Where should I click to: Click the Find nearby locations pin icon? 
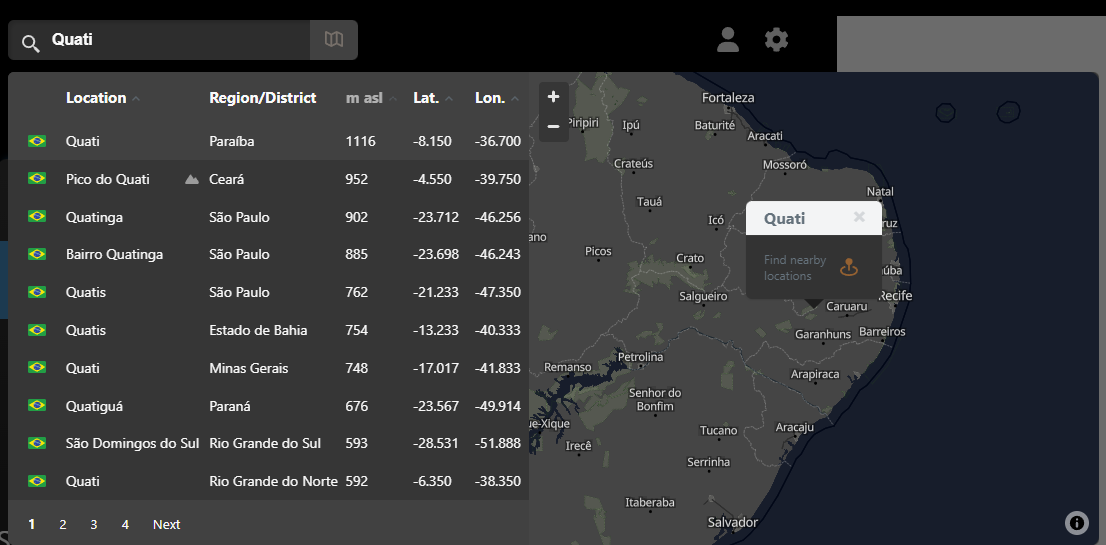pyautogui.click(x=849, y=267)
